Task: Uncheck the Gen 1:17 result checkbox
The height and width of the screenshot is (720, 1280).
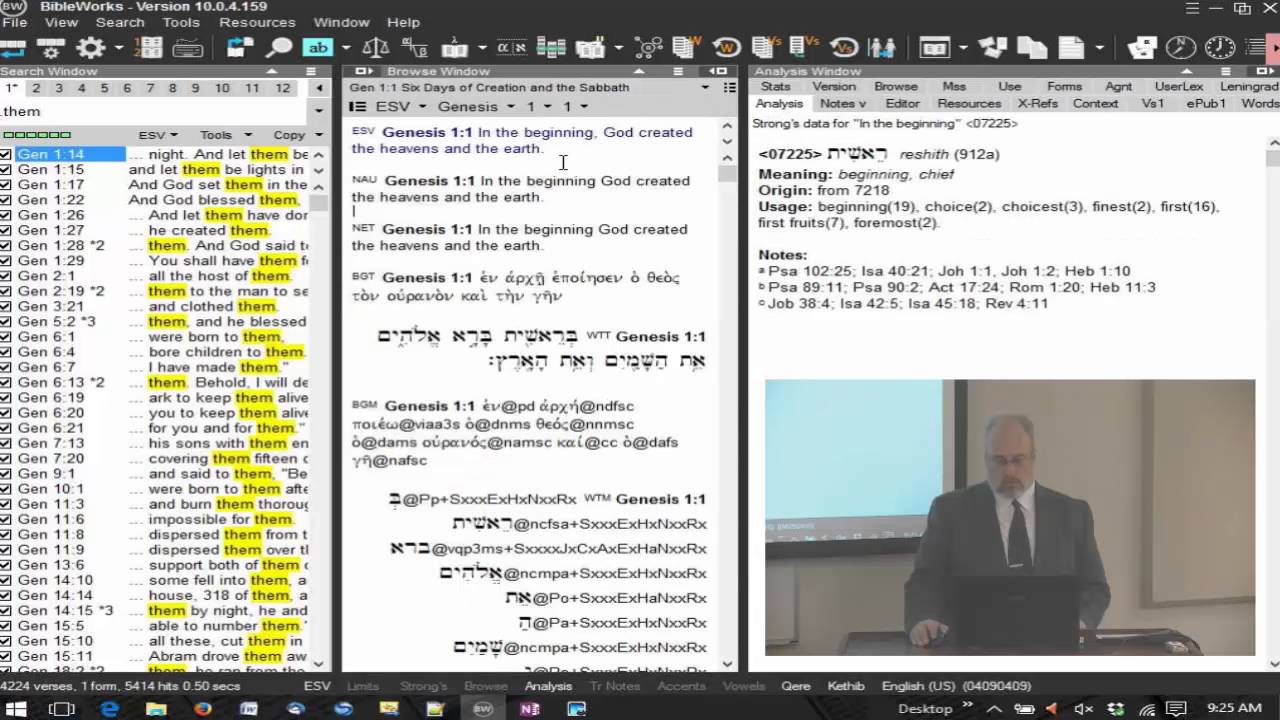Action: (x=6, y=185)
